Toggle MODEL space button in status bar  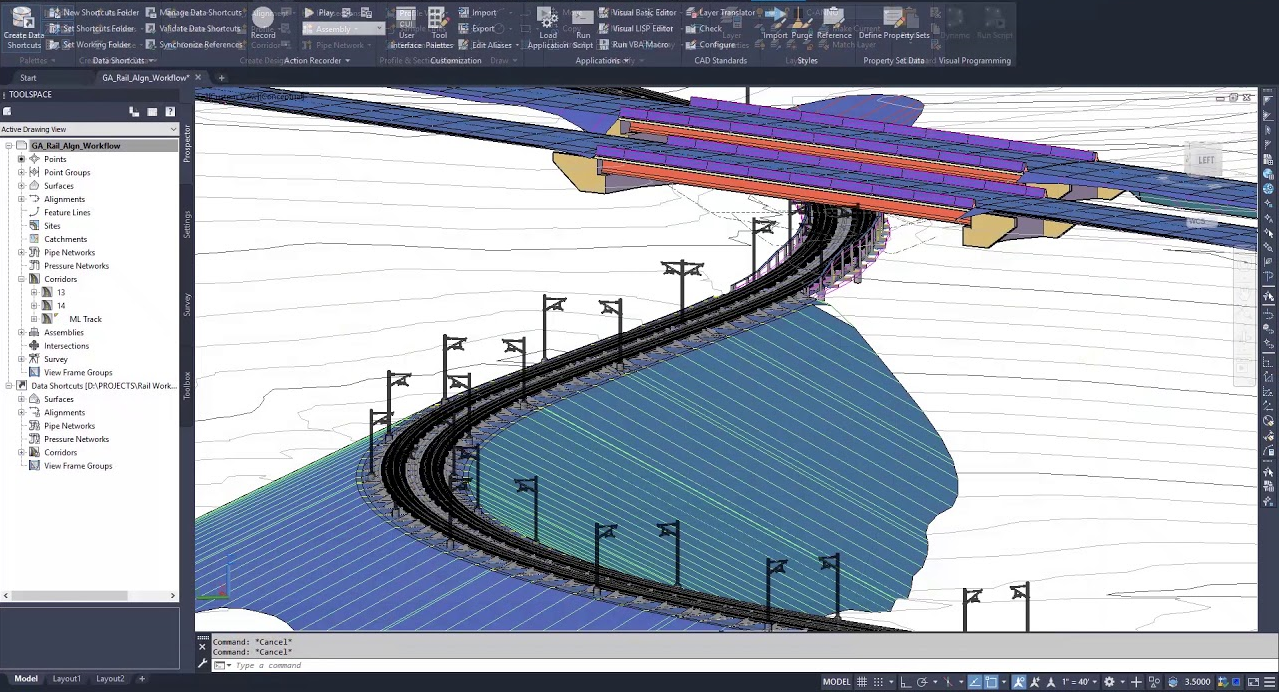(836, 682)
